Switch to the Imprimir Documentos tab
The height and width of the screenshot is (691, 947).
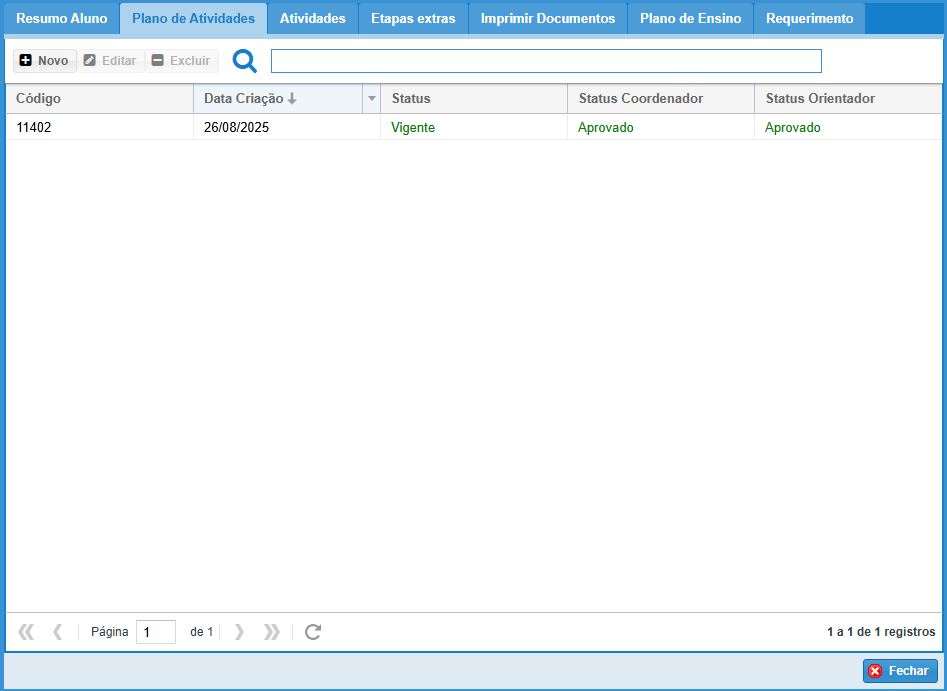[547, 19]
